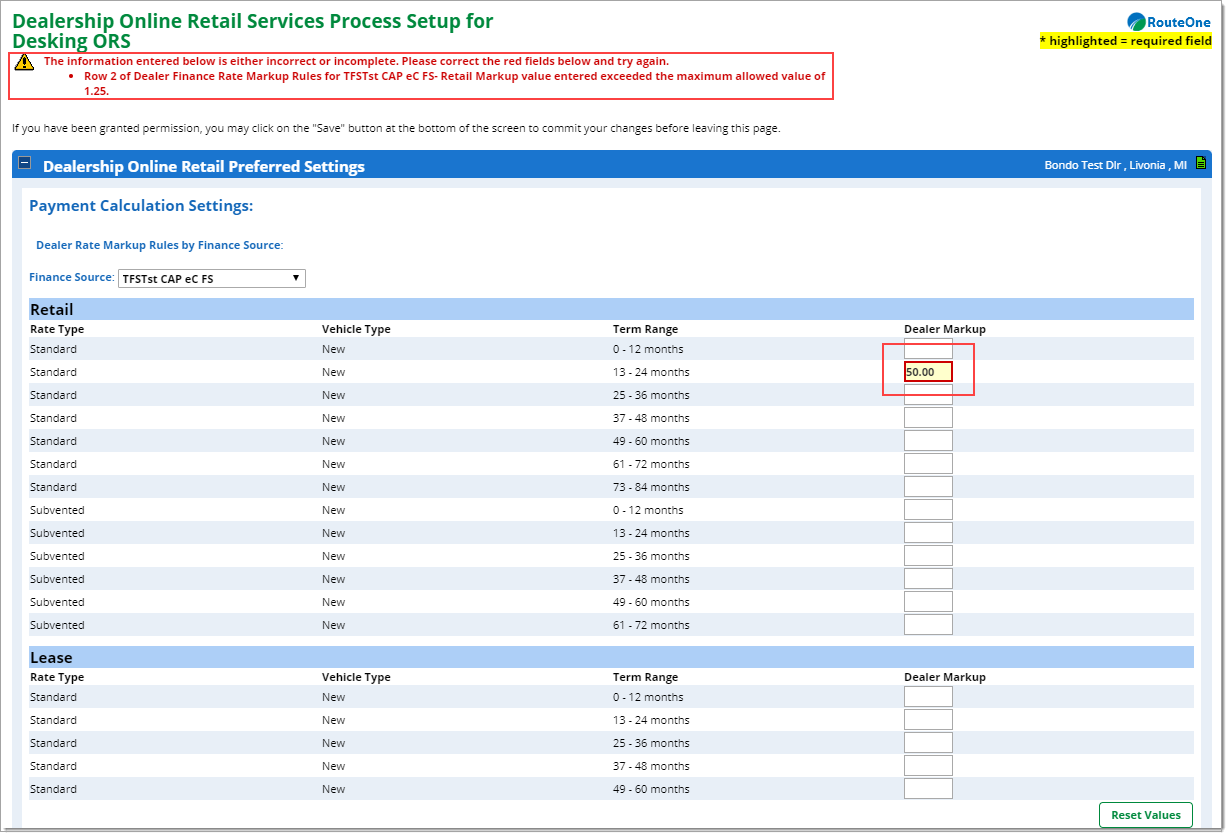
Task: Click Lease 49 - 60 months markup field
Action: click(x=928, y=789)
